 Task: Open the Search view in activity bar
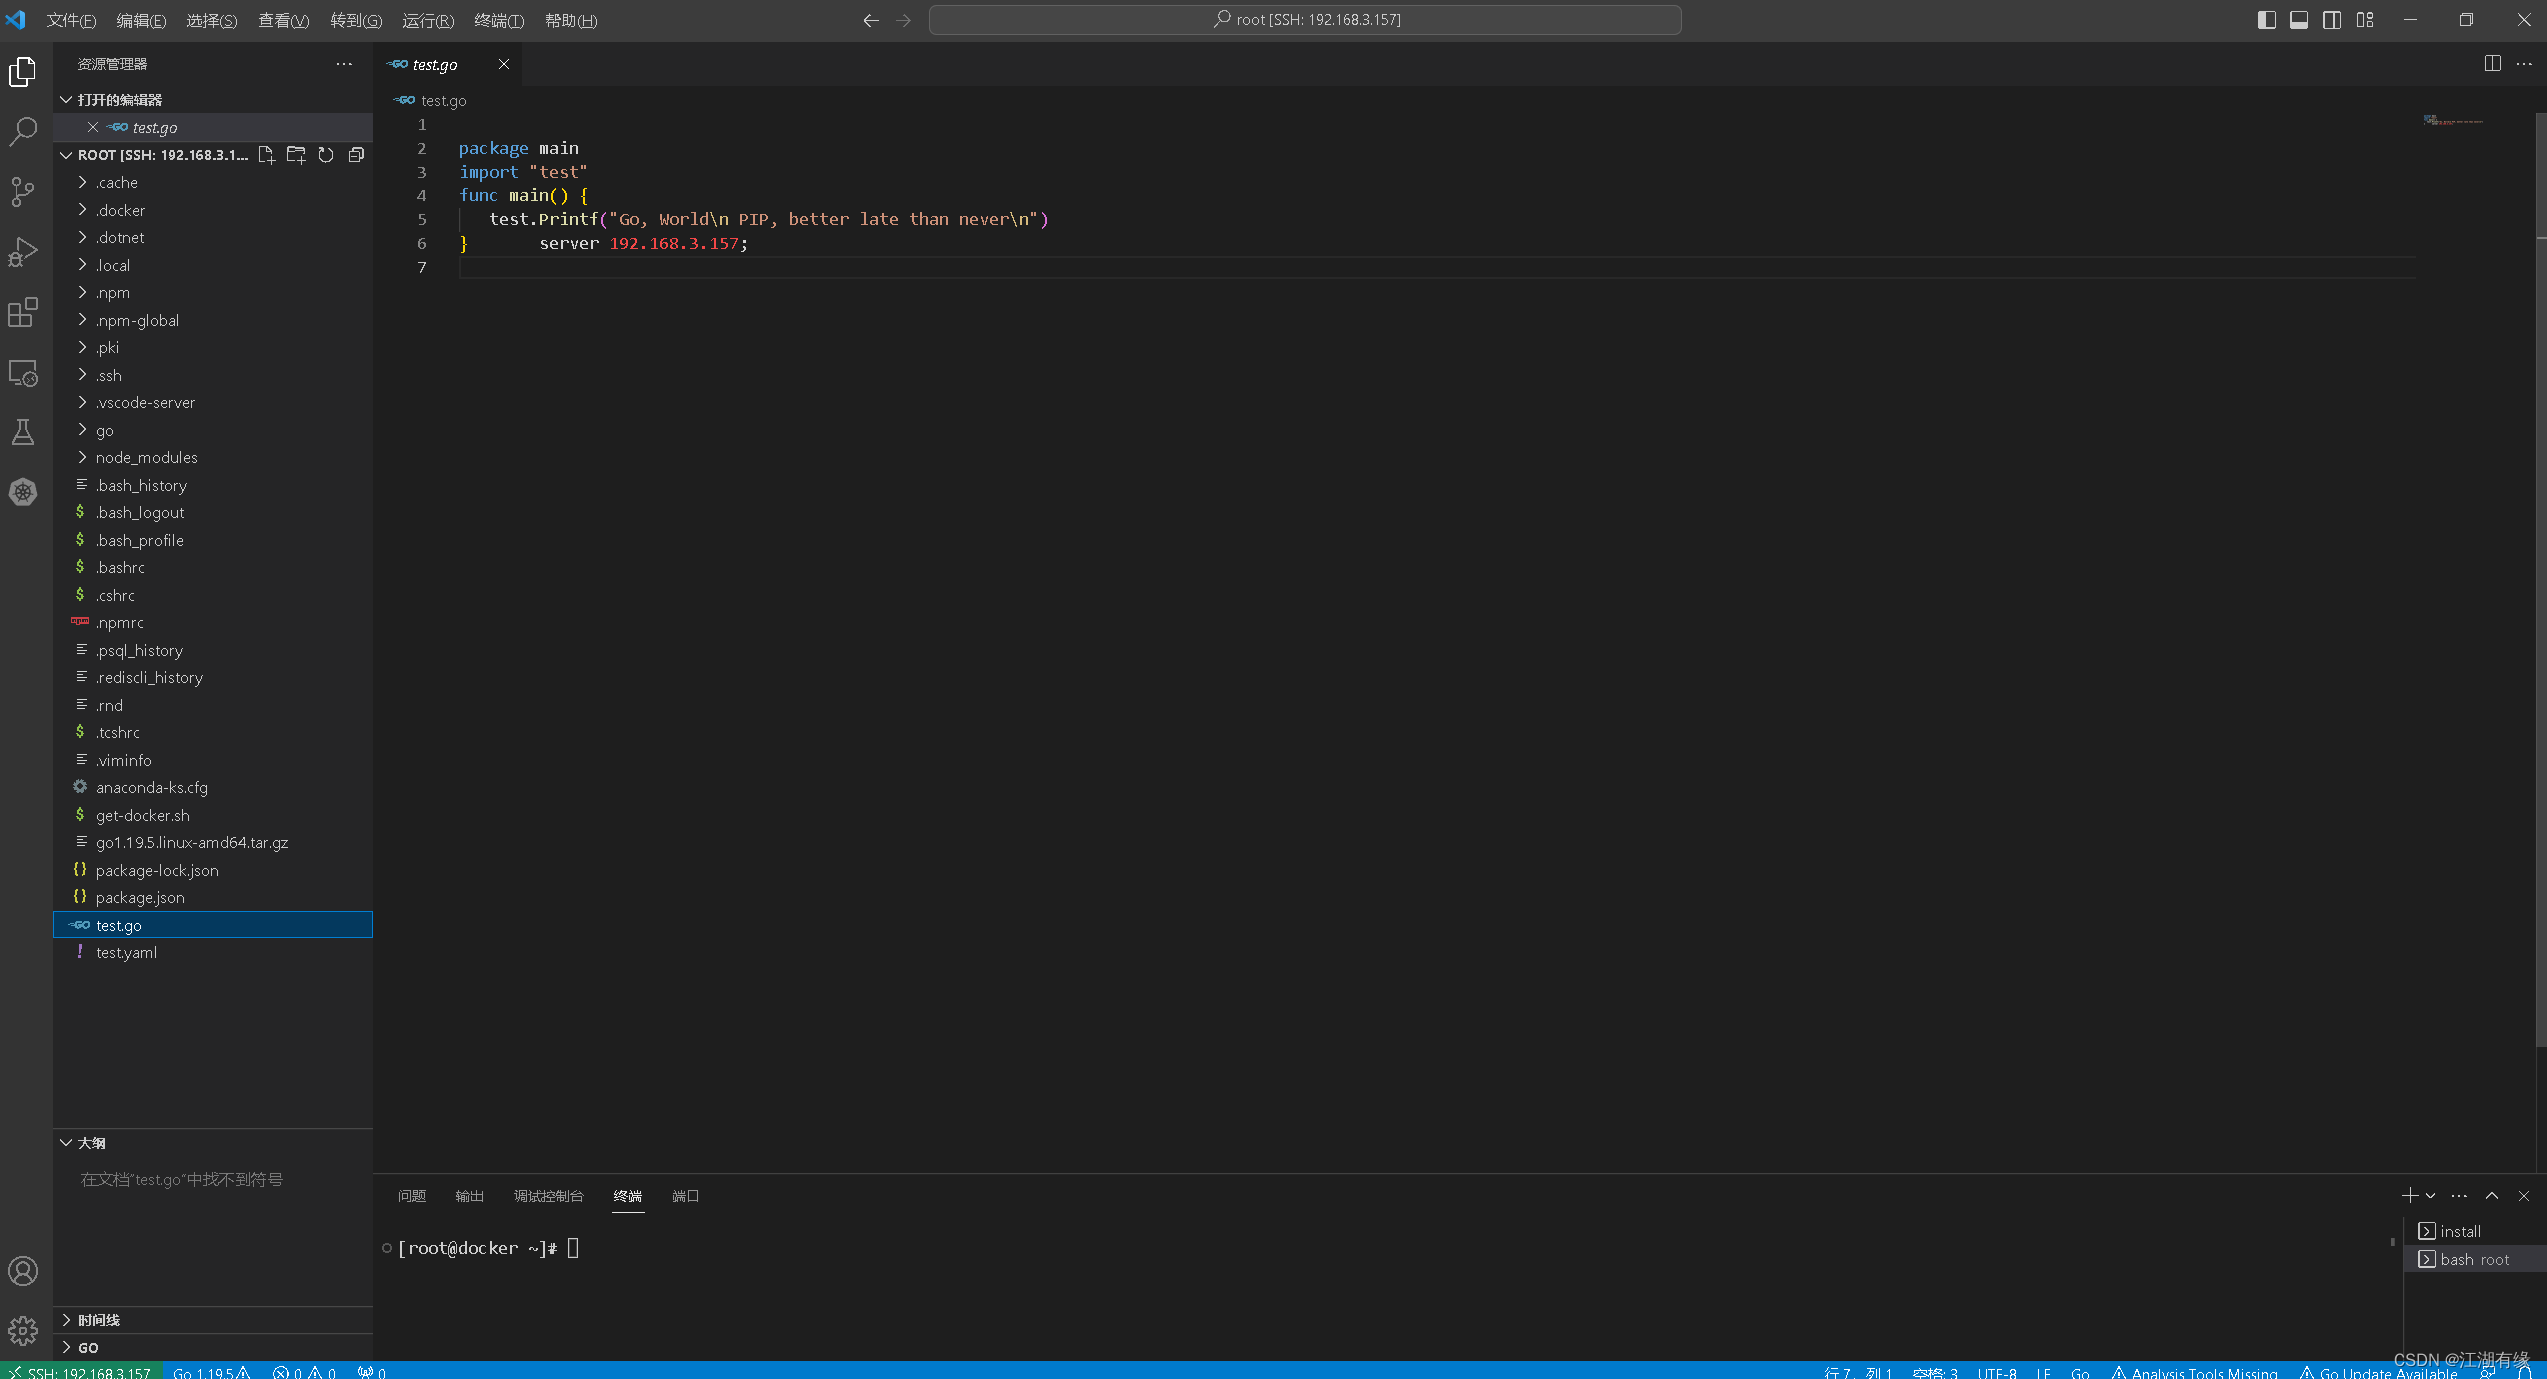pyautogui.click(x=23, y=131)
